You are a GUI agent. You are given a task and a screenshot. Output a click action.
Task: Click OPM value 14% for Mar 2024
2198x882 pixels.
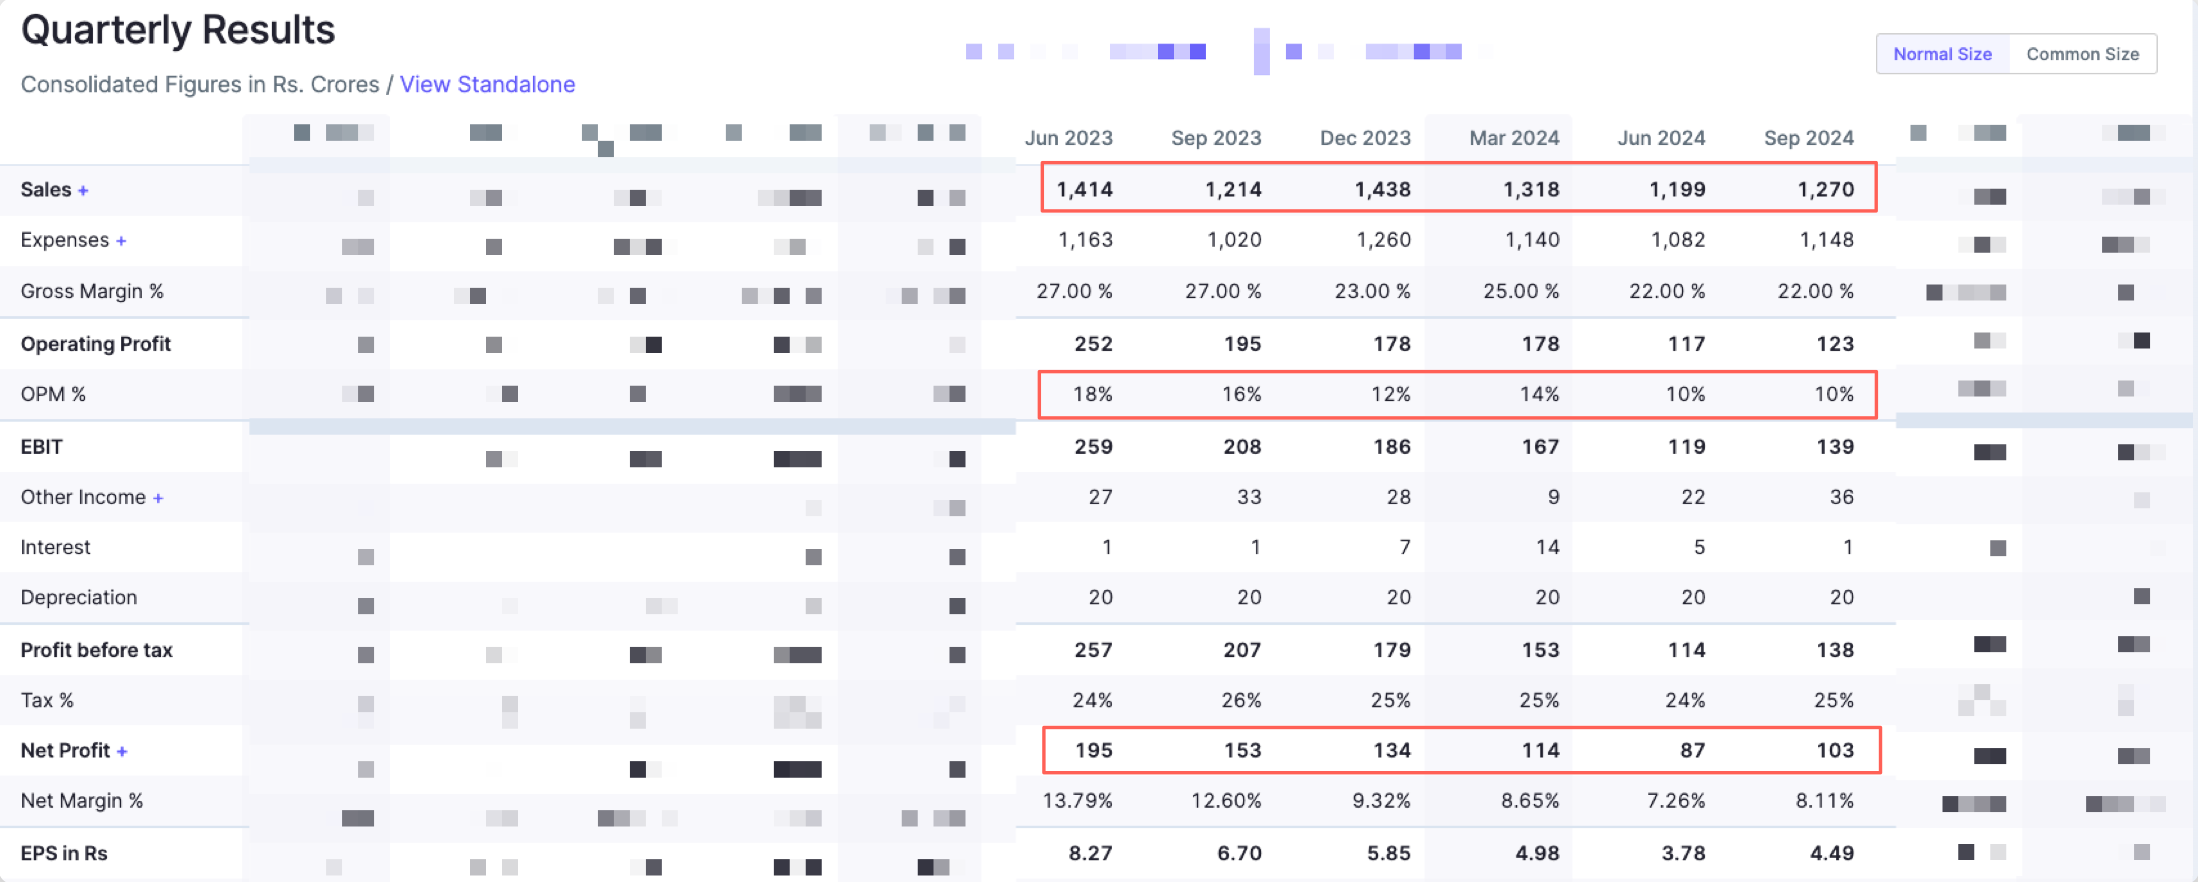1540,394
